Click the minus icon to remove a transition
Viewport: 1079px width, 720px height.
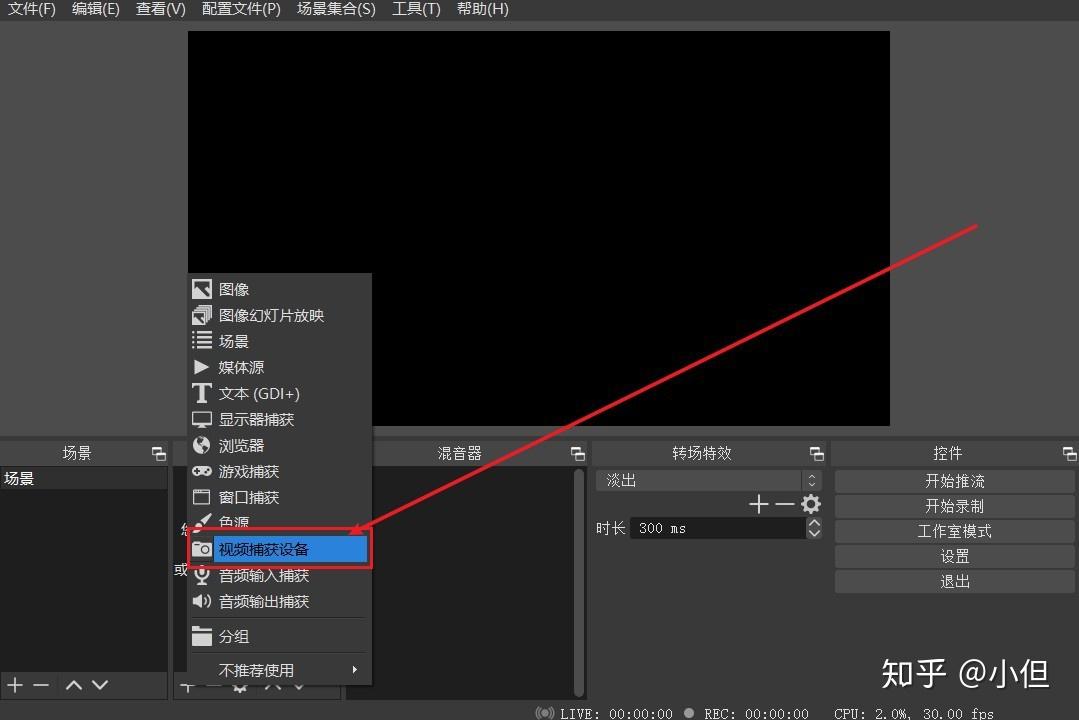click(x=784, y=504)
